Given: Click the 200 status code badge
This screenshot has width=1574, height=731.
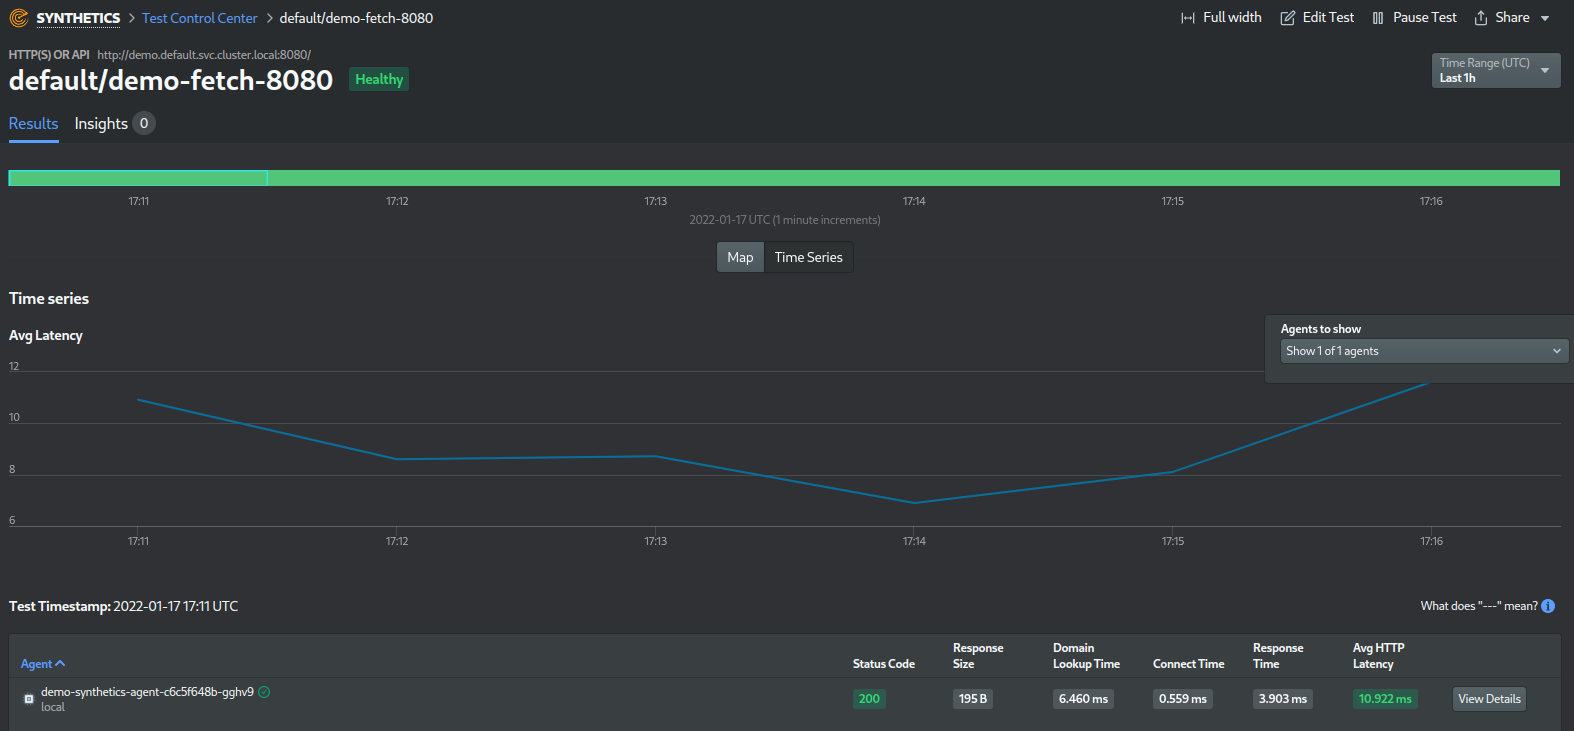Looking at the screenshot, I should [869, 699].
